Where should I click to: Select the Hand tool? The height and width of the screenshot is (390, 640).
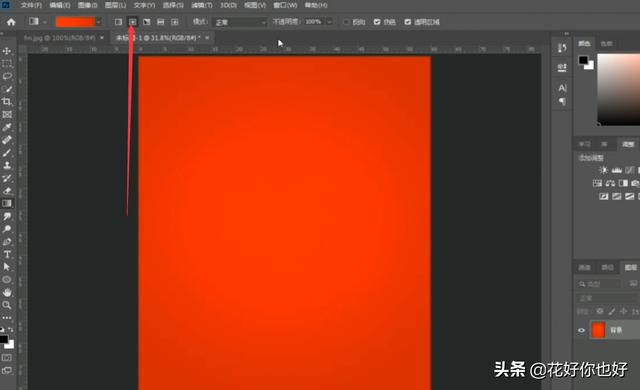[7, 292]
